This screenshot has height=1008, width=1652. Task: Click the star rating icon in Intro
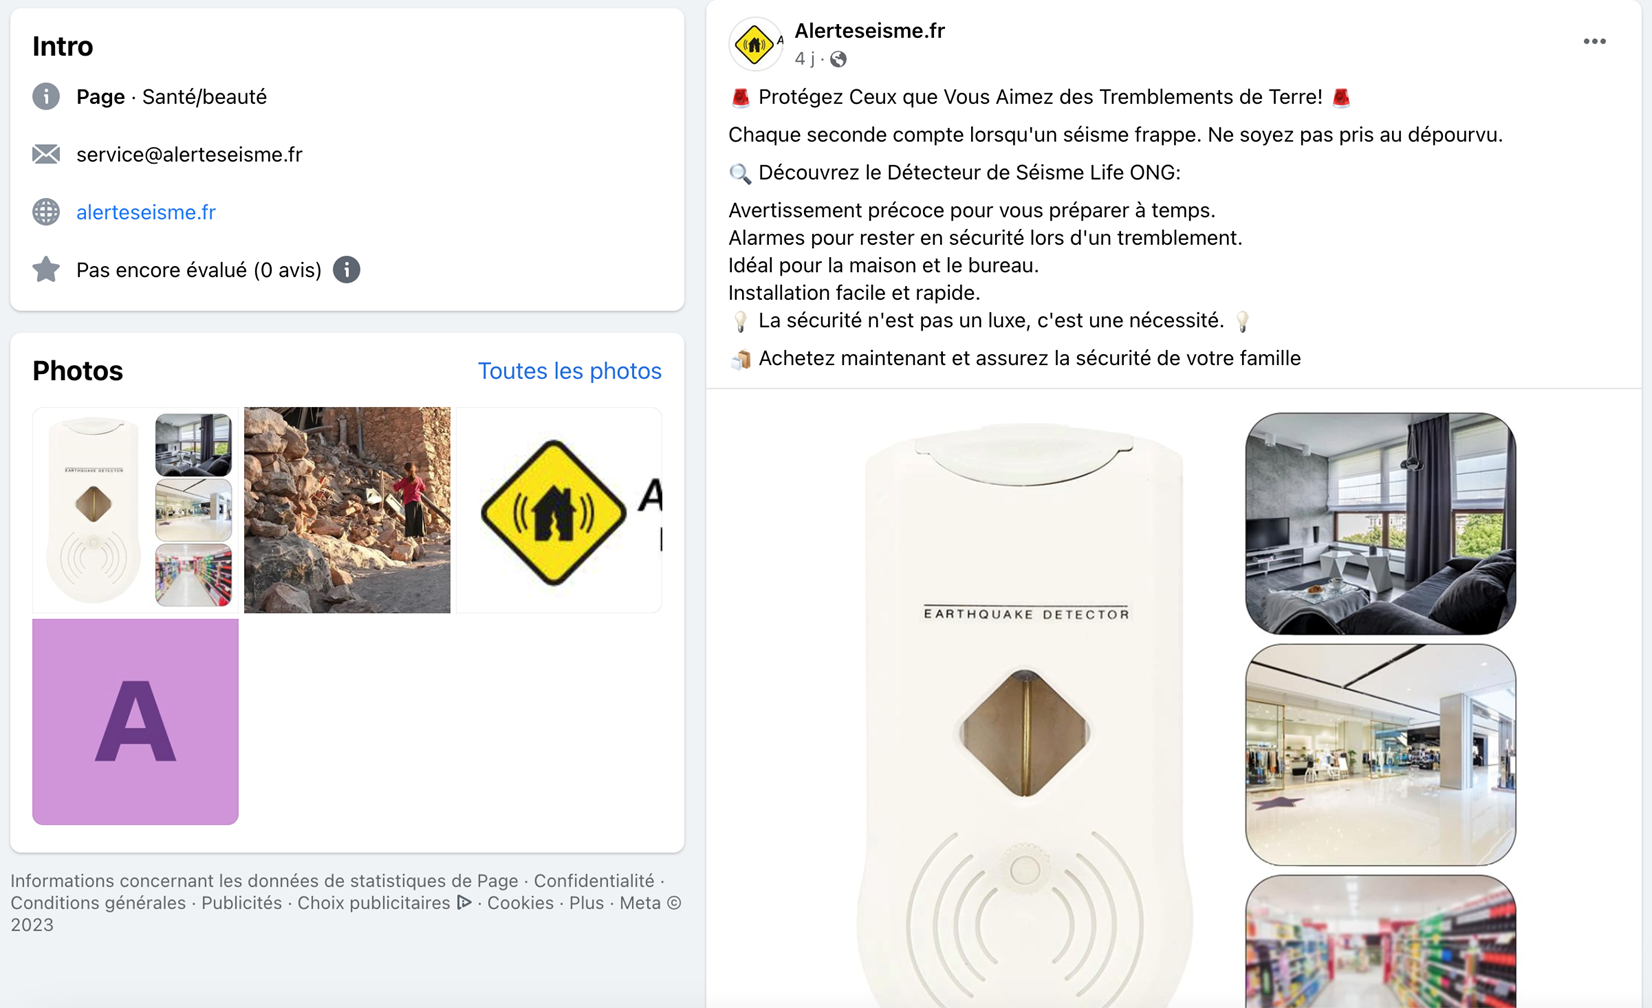pyautogui.click(x=46, y=269)
